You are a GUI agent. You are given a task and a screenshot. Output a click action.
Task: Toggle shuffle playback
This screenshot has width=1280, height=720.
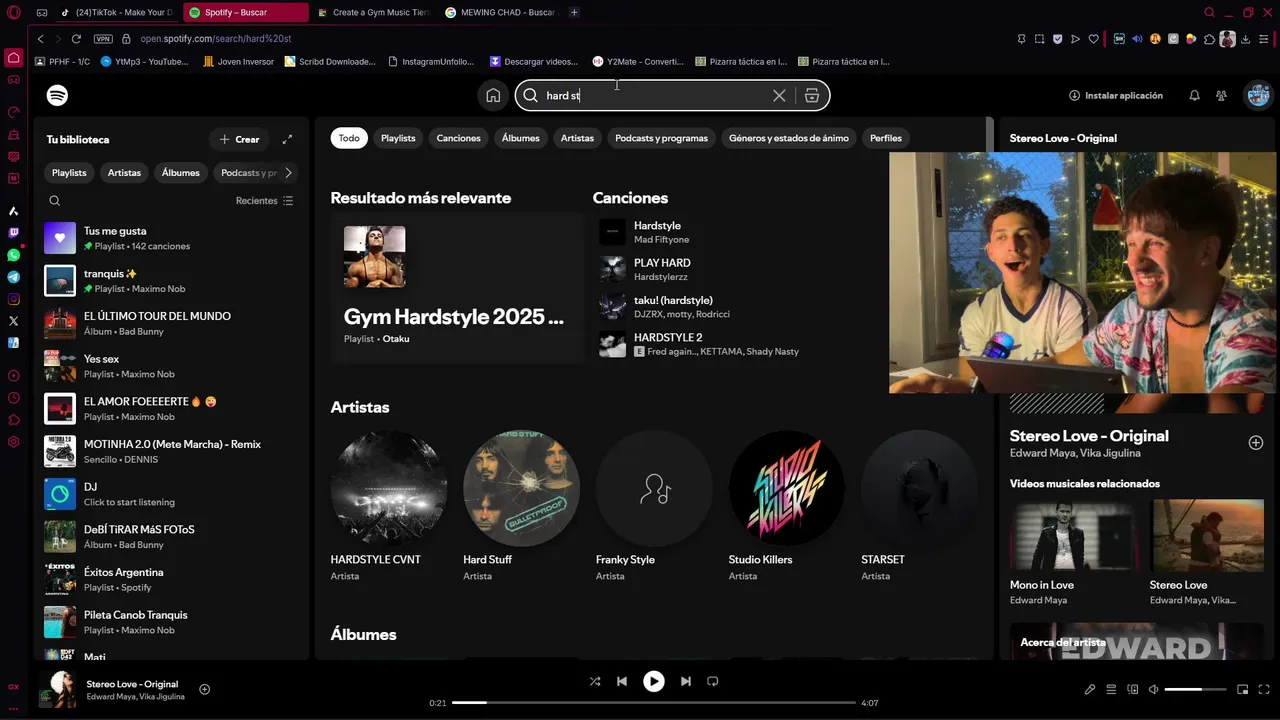[595, 681]
